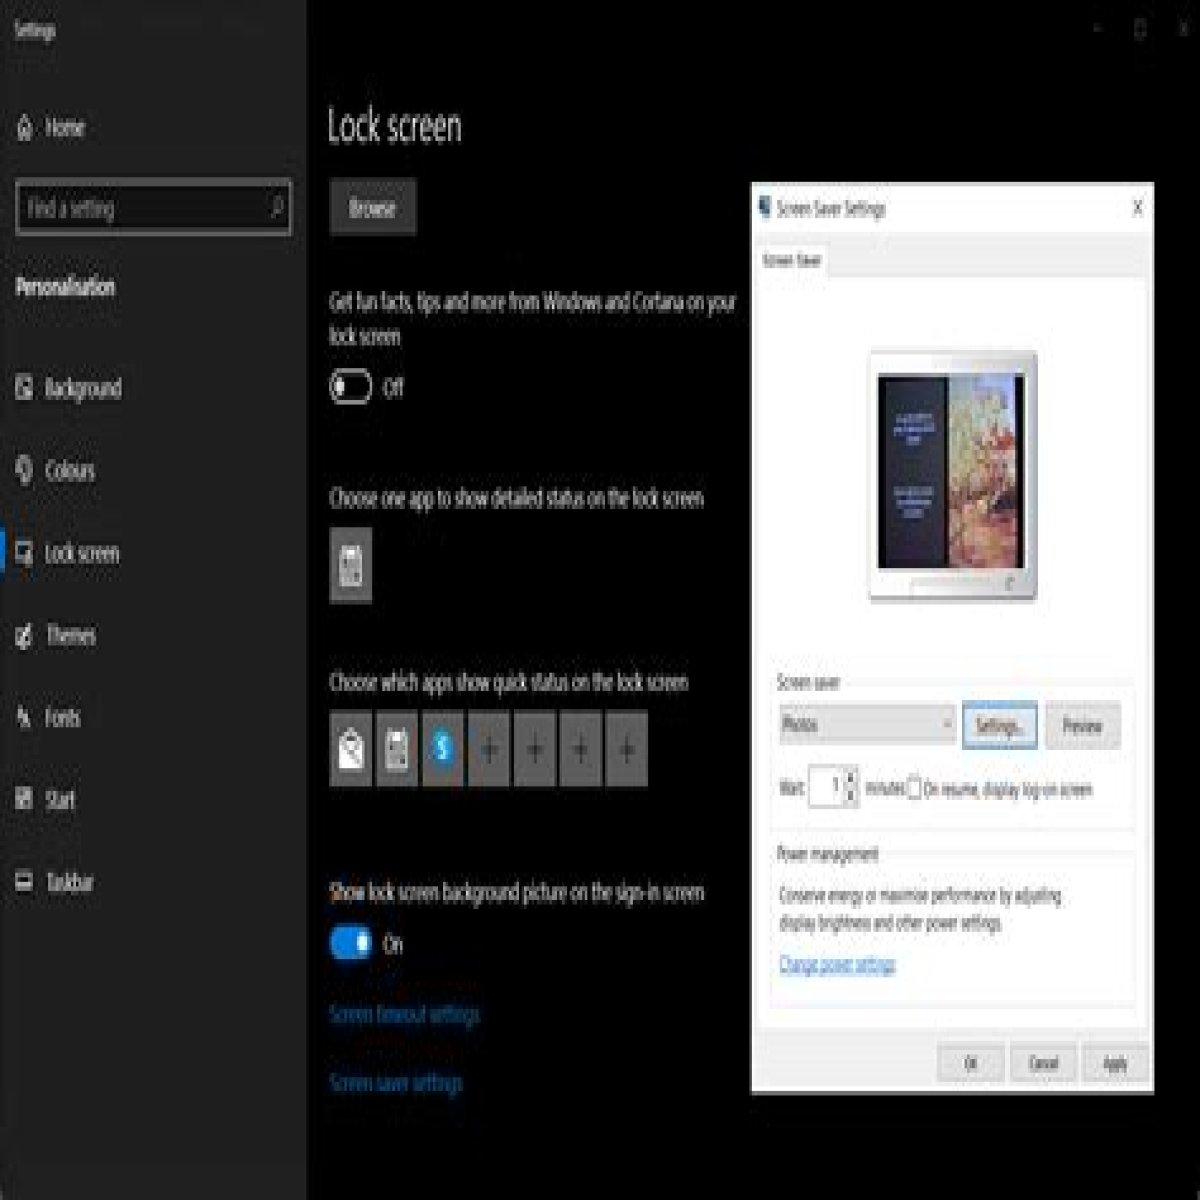Screen dimensions: 1200x1200
Task: Click Cancel in Screen Saver Settings
Action: click(1043, 1062)
